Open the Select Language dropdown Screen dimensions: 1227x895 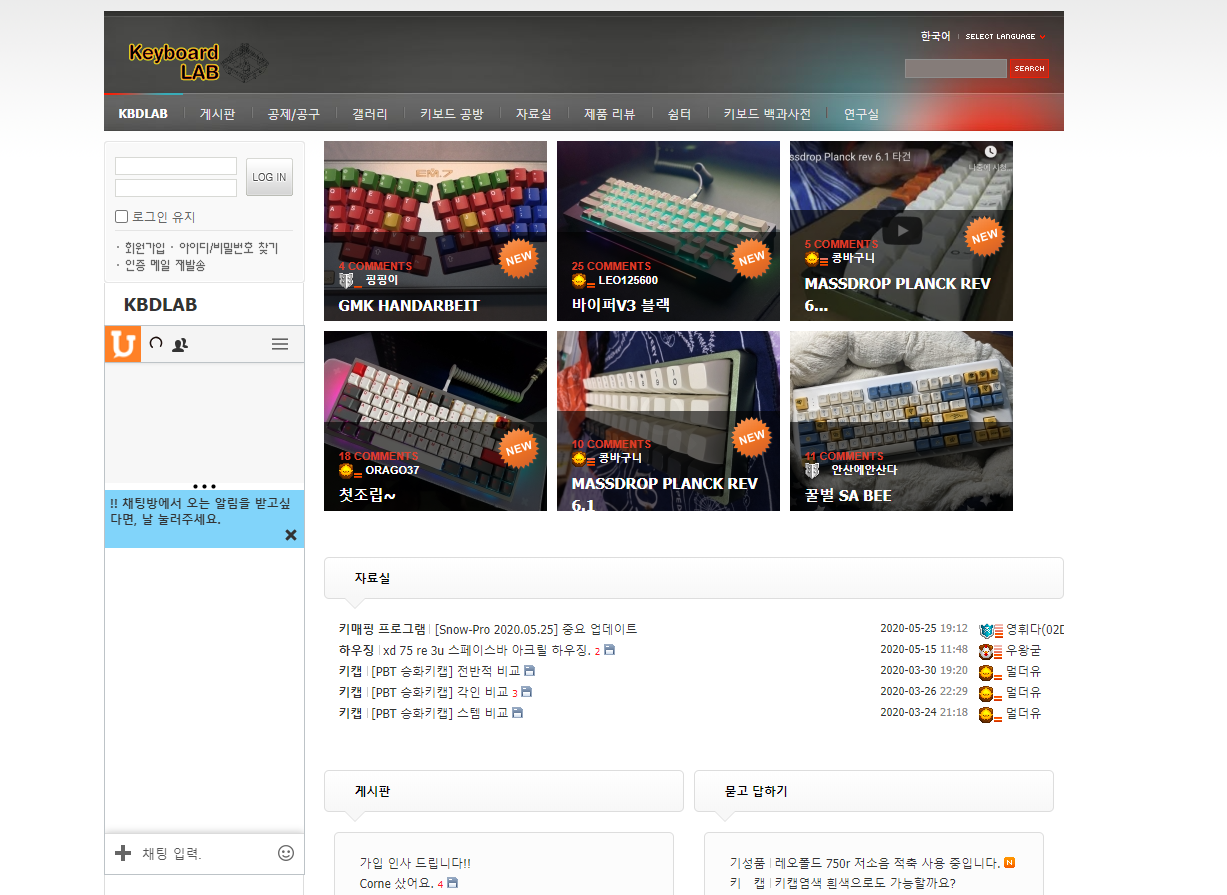tap(1005, 36)
